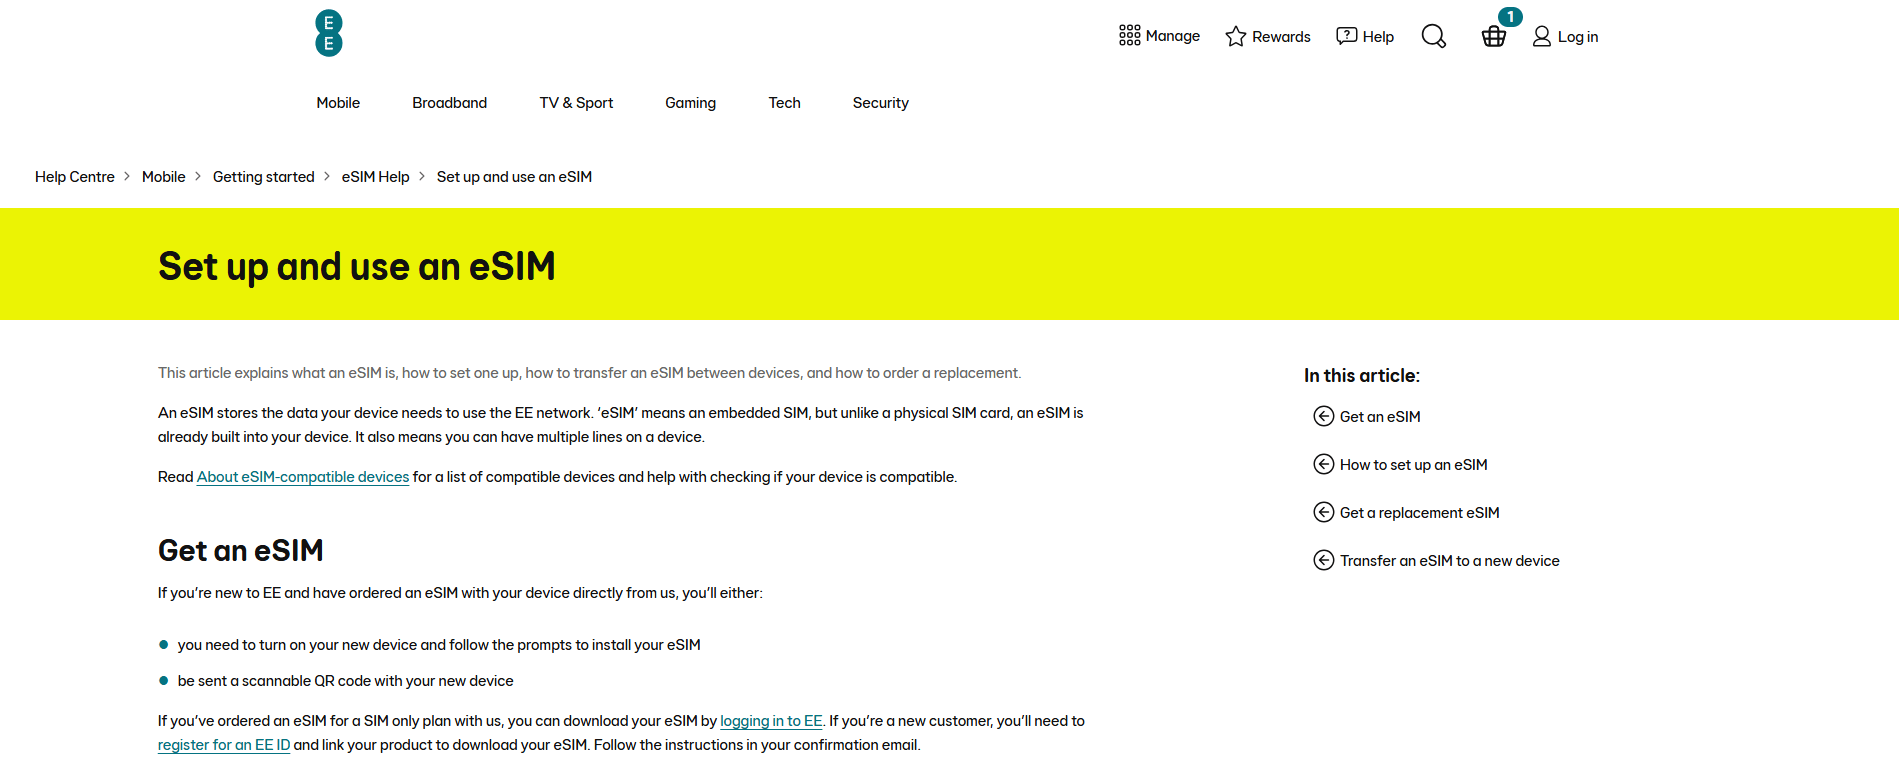This screenshot has height=761, width=1899.
Task: Open register for an EE ID link
Action: (x=224, y=745)
